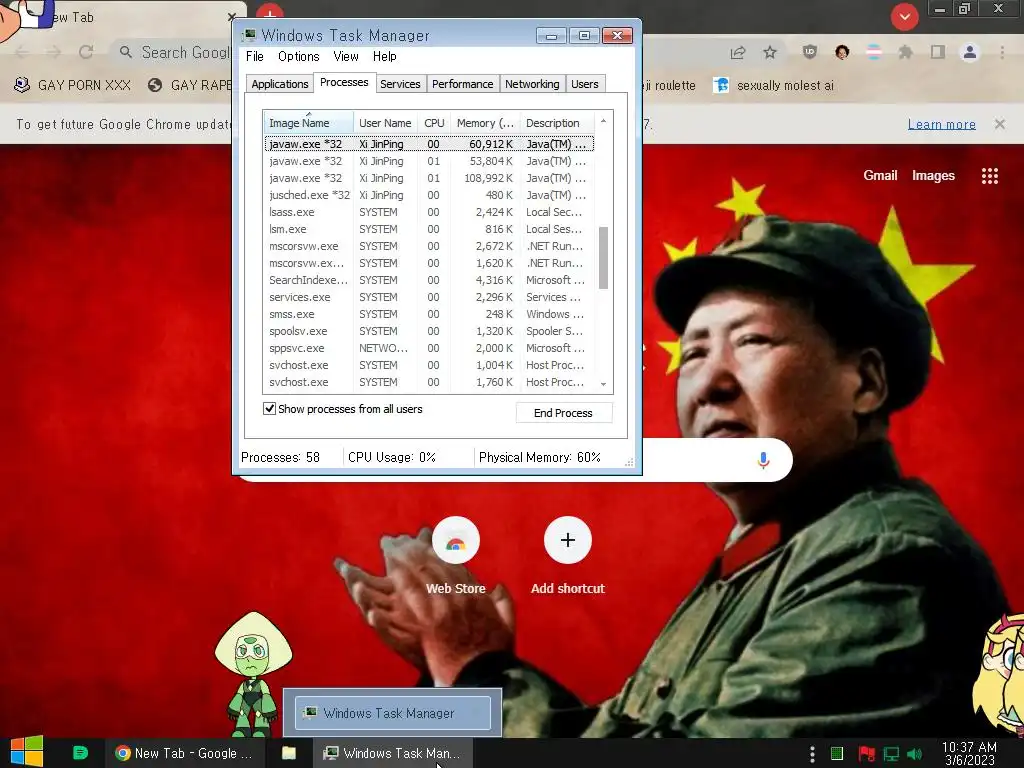This screenshot has width=1024, height=768.
Task: Select the mscorsvw.exe row using 2,672 K
Action: [429, 246]
